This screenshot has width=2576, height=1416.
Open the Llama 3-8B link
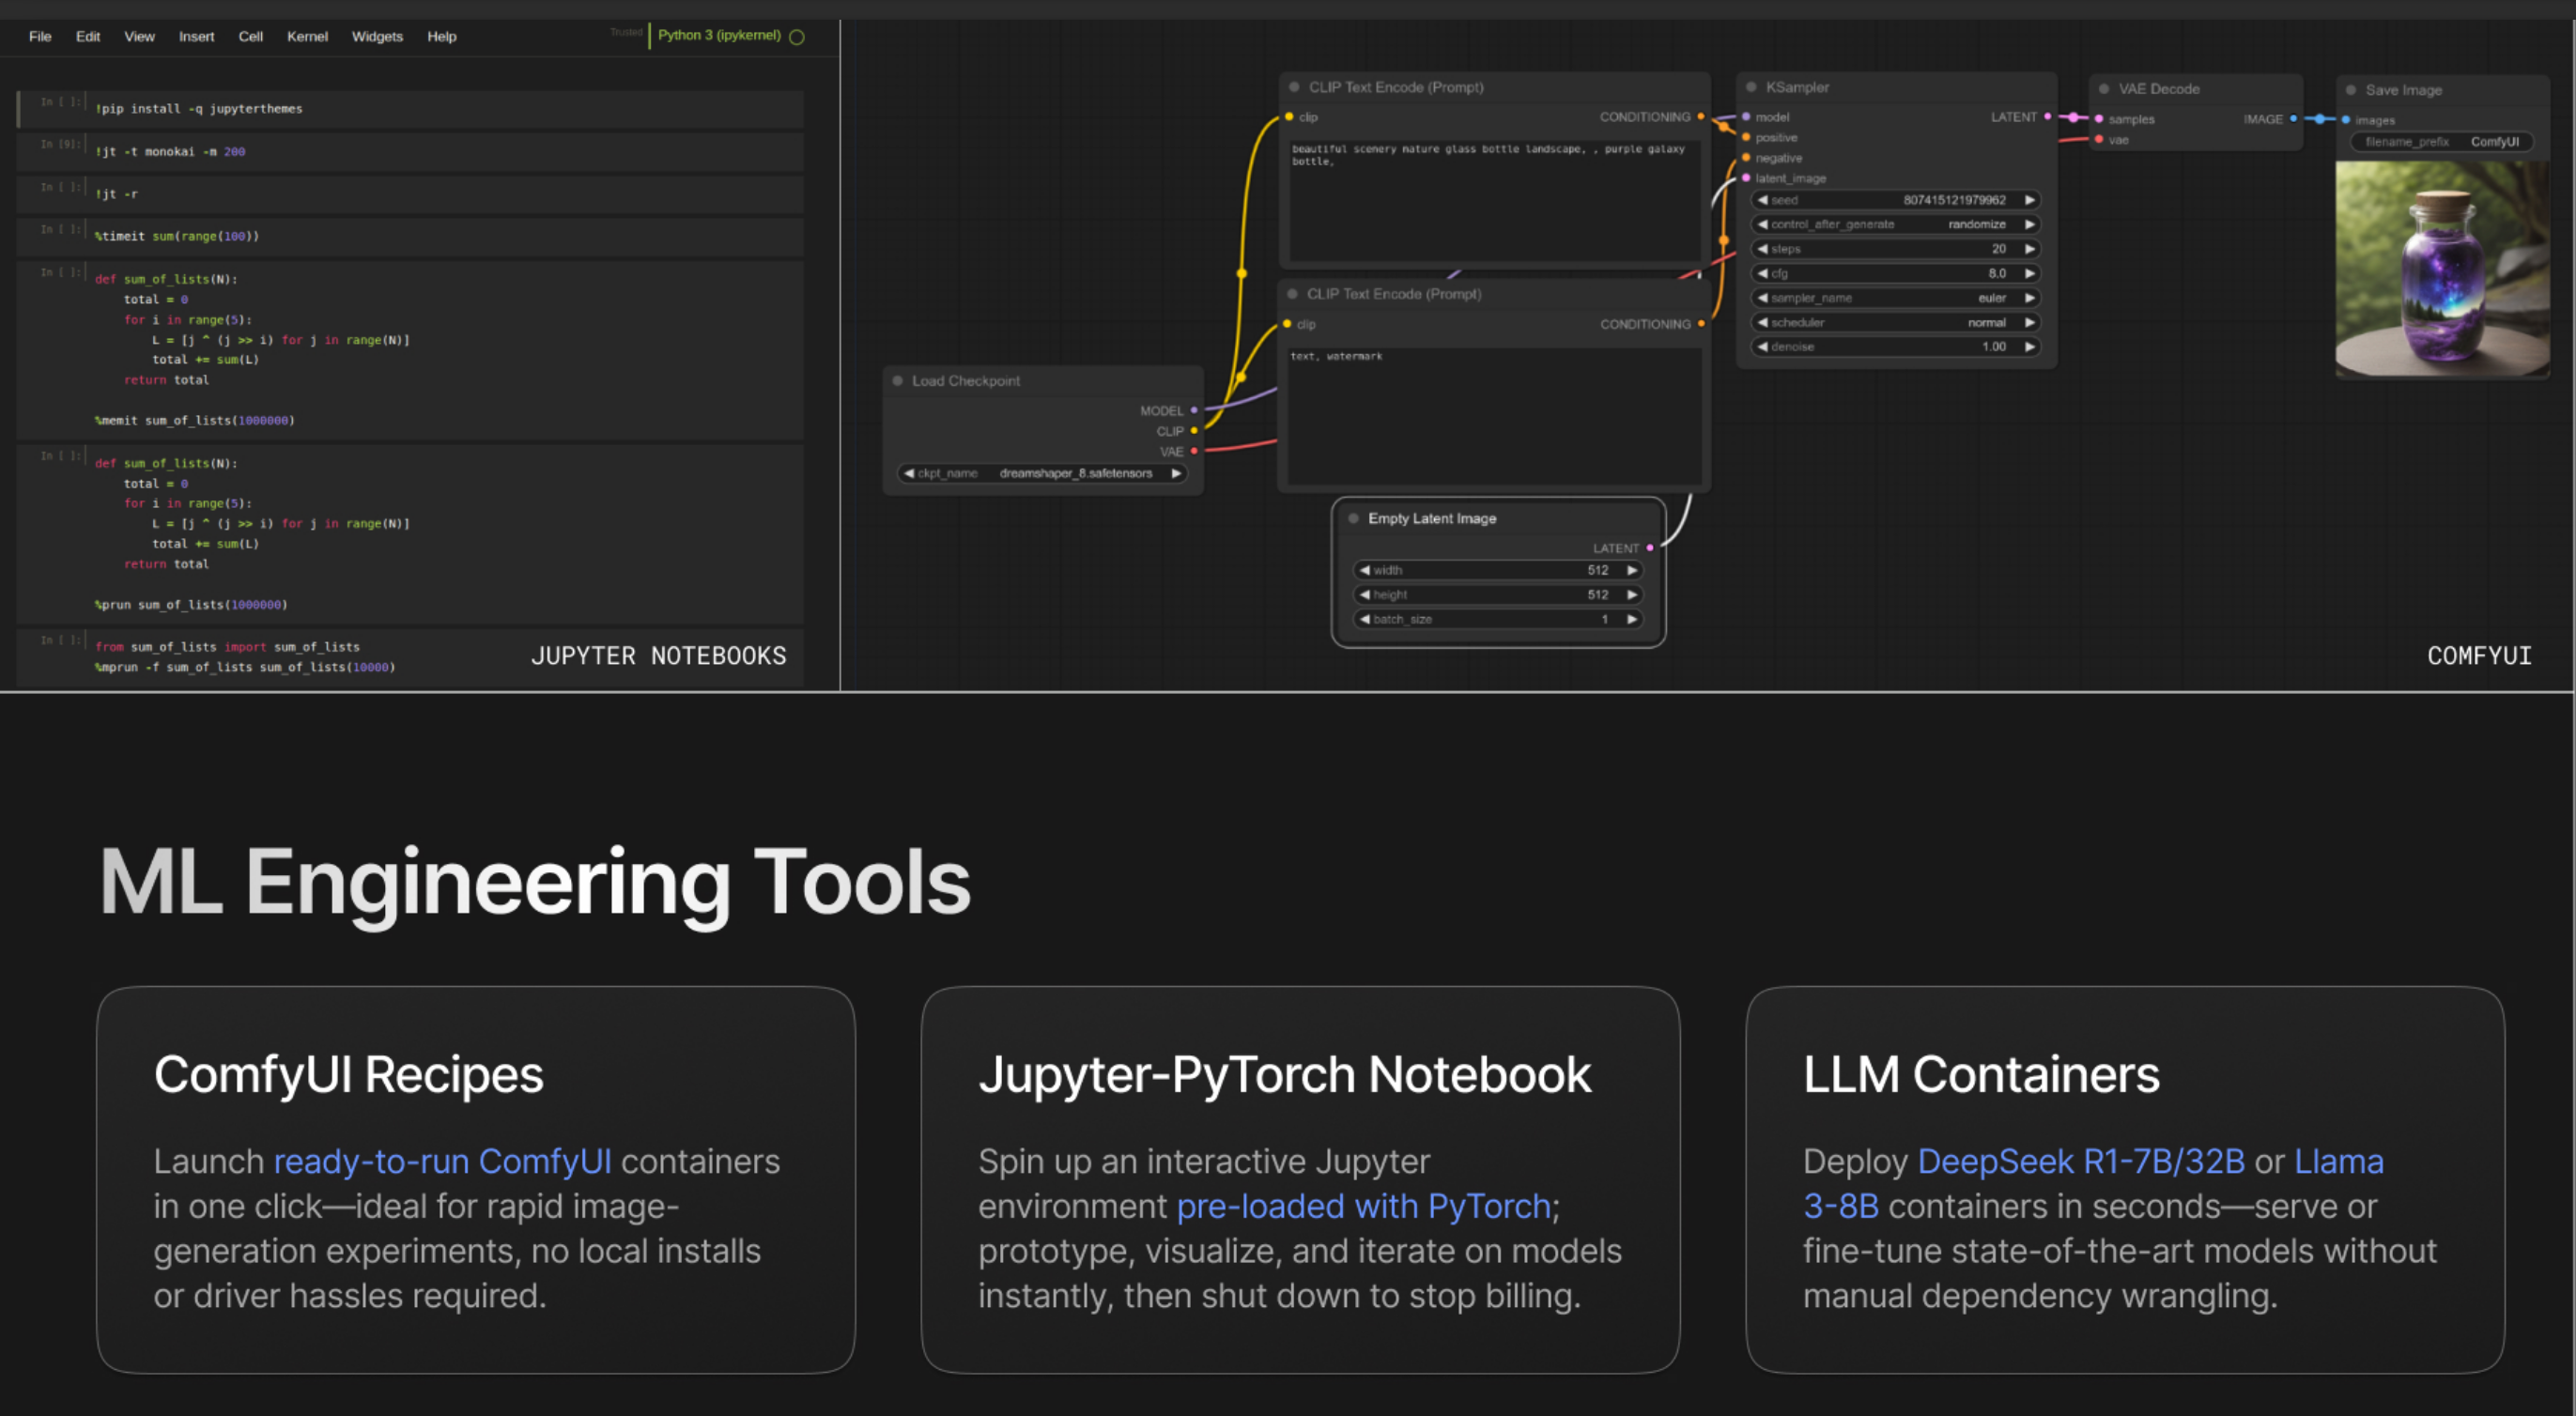(x=2093, y=1183)
